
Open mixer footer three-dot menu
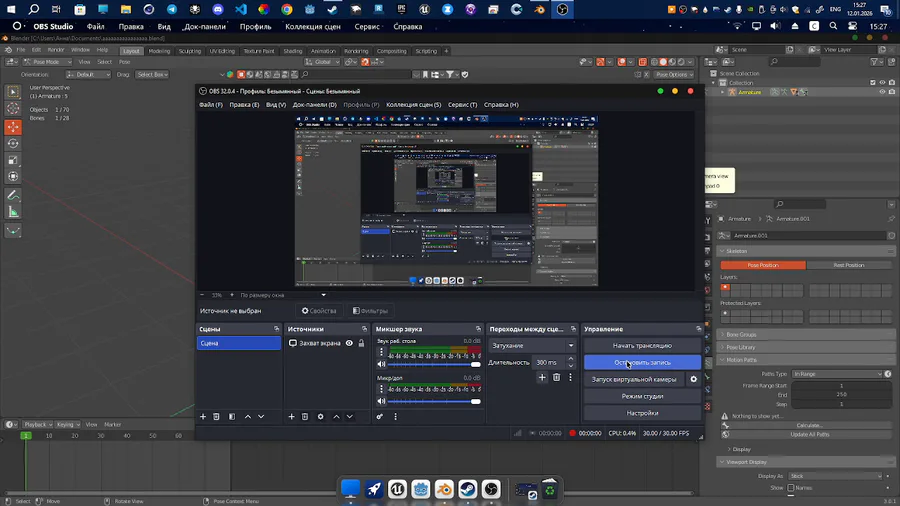(395, 417)
